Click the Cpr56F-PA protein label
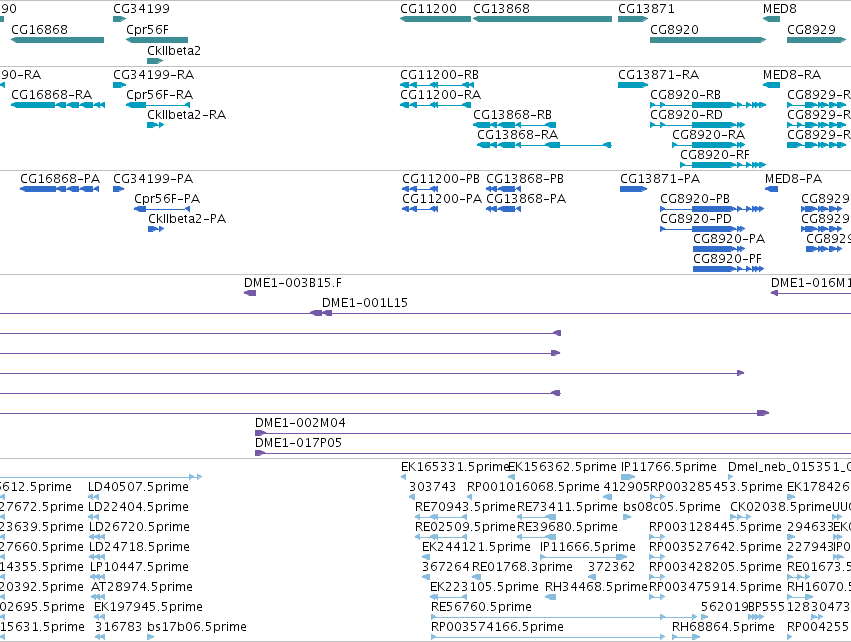The image size is (851, 642). (167, 199)
